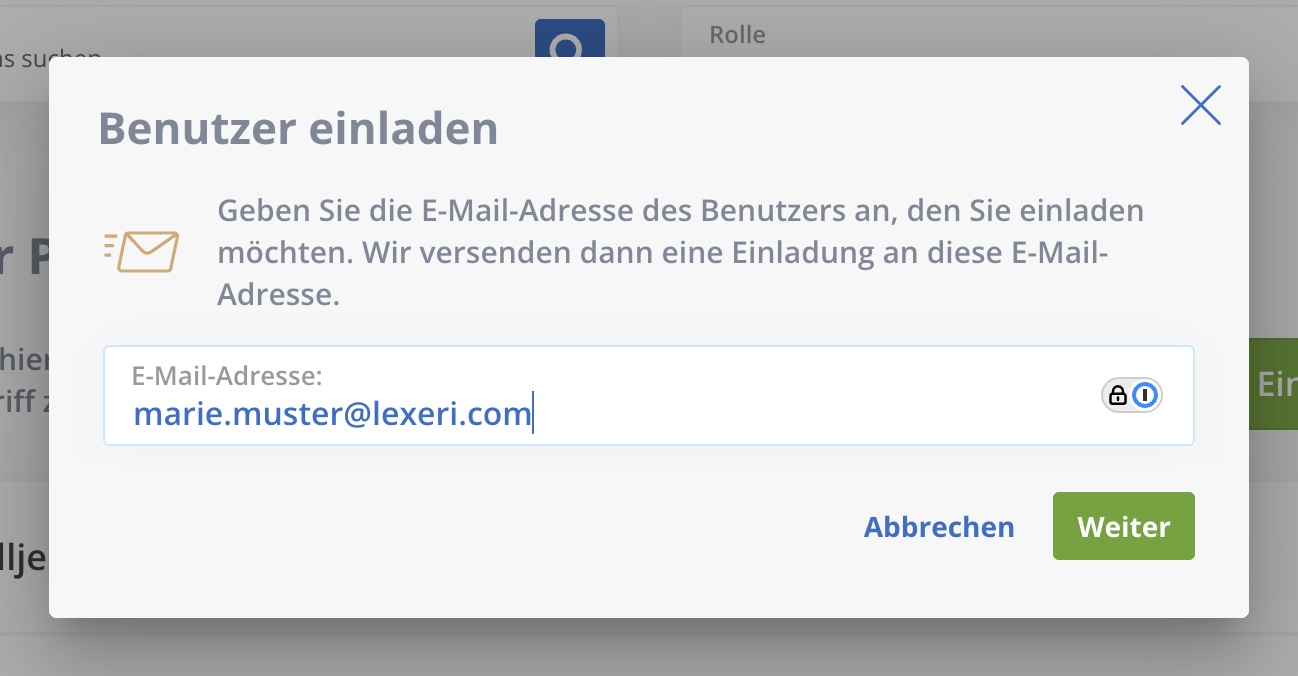Click the blue magnifier search button behind dialog
Screen dimensions: 1298x676
[570, 40]
